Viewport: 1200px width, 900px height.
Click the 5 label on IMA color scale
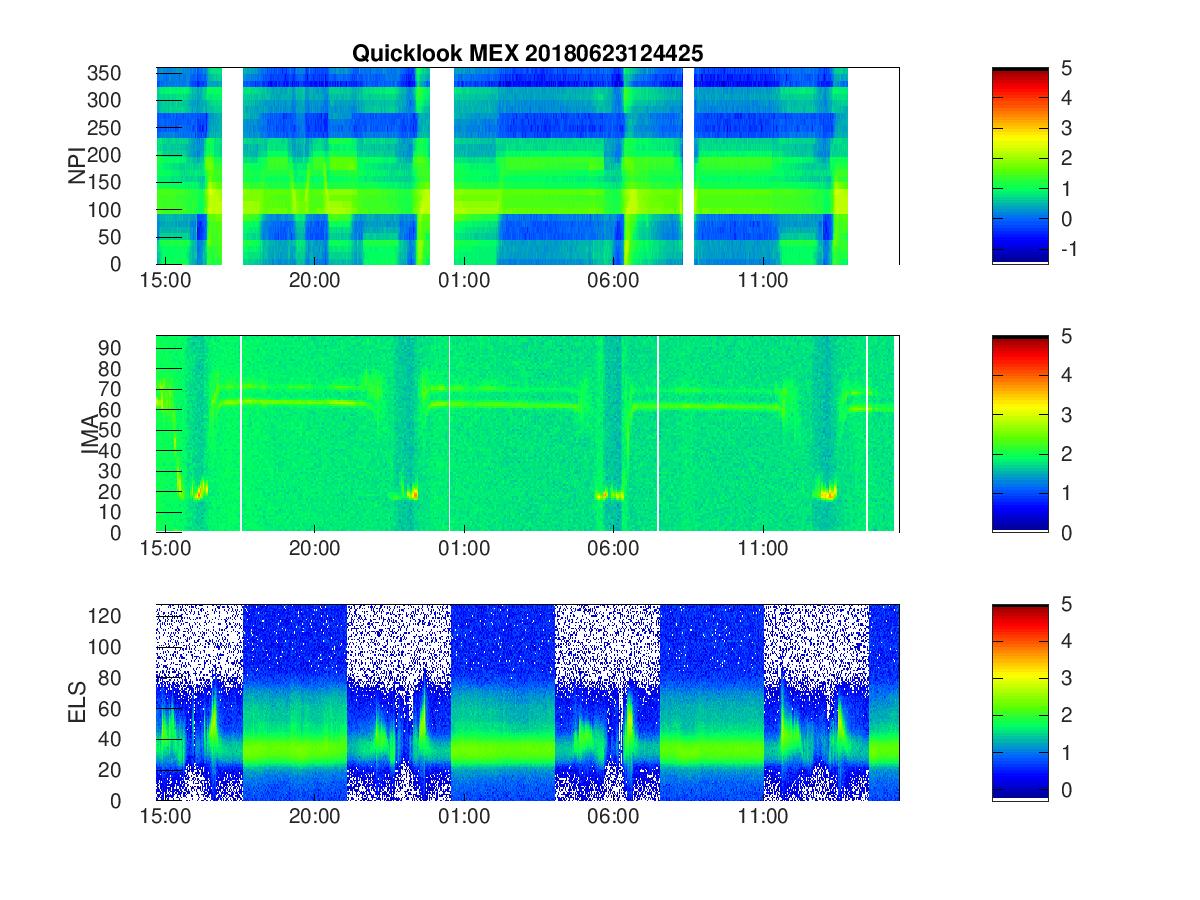pos(1066,336)
